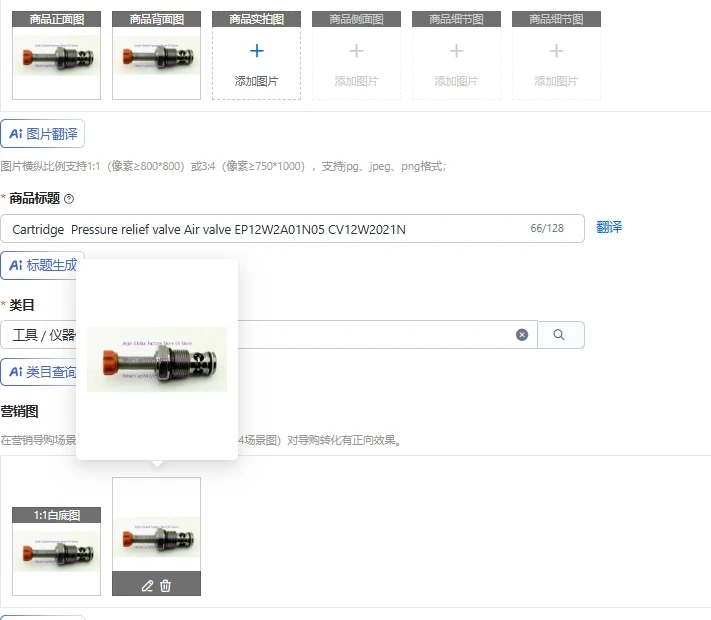Click the 类目 category input field
Viewport: 711px width, 620px height.
(x=269, y=335)
